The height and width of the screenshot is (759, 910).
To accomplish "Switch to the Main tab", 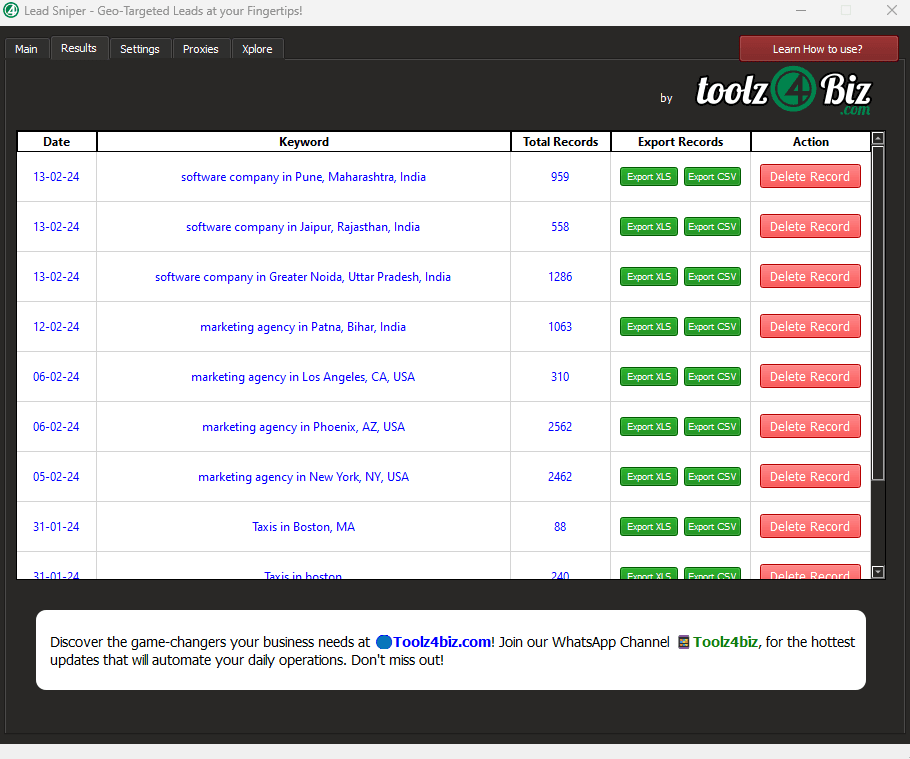I will pos(26,49).
